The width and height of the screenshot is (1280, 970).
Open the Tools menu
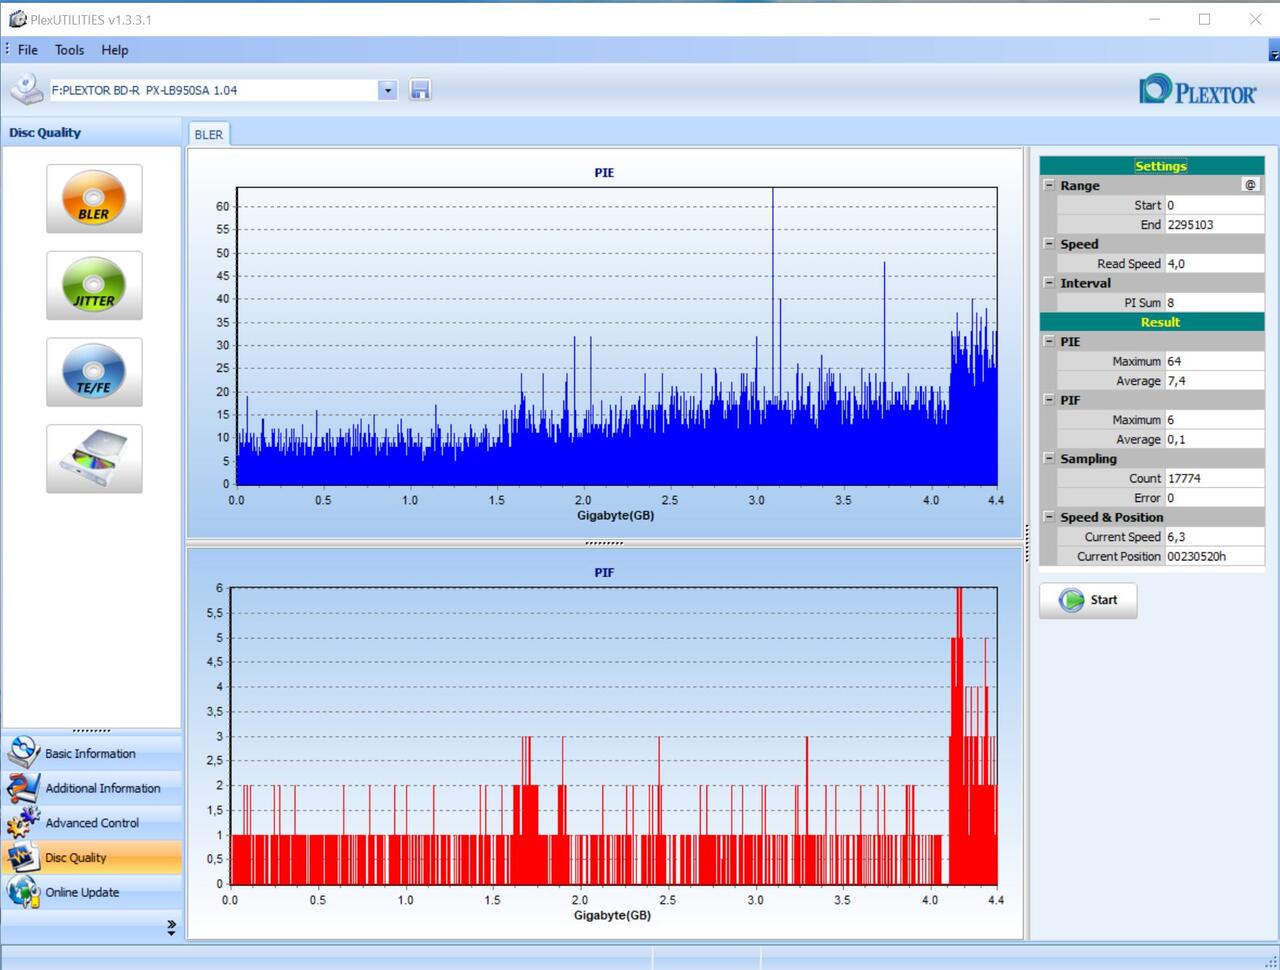click(69, 50)
